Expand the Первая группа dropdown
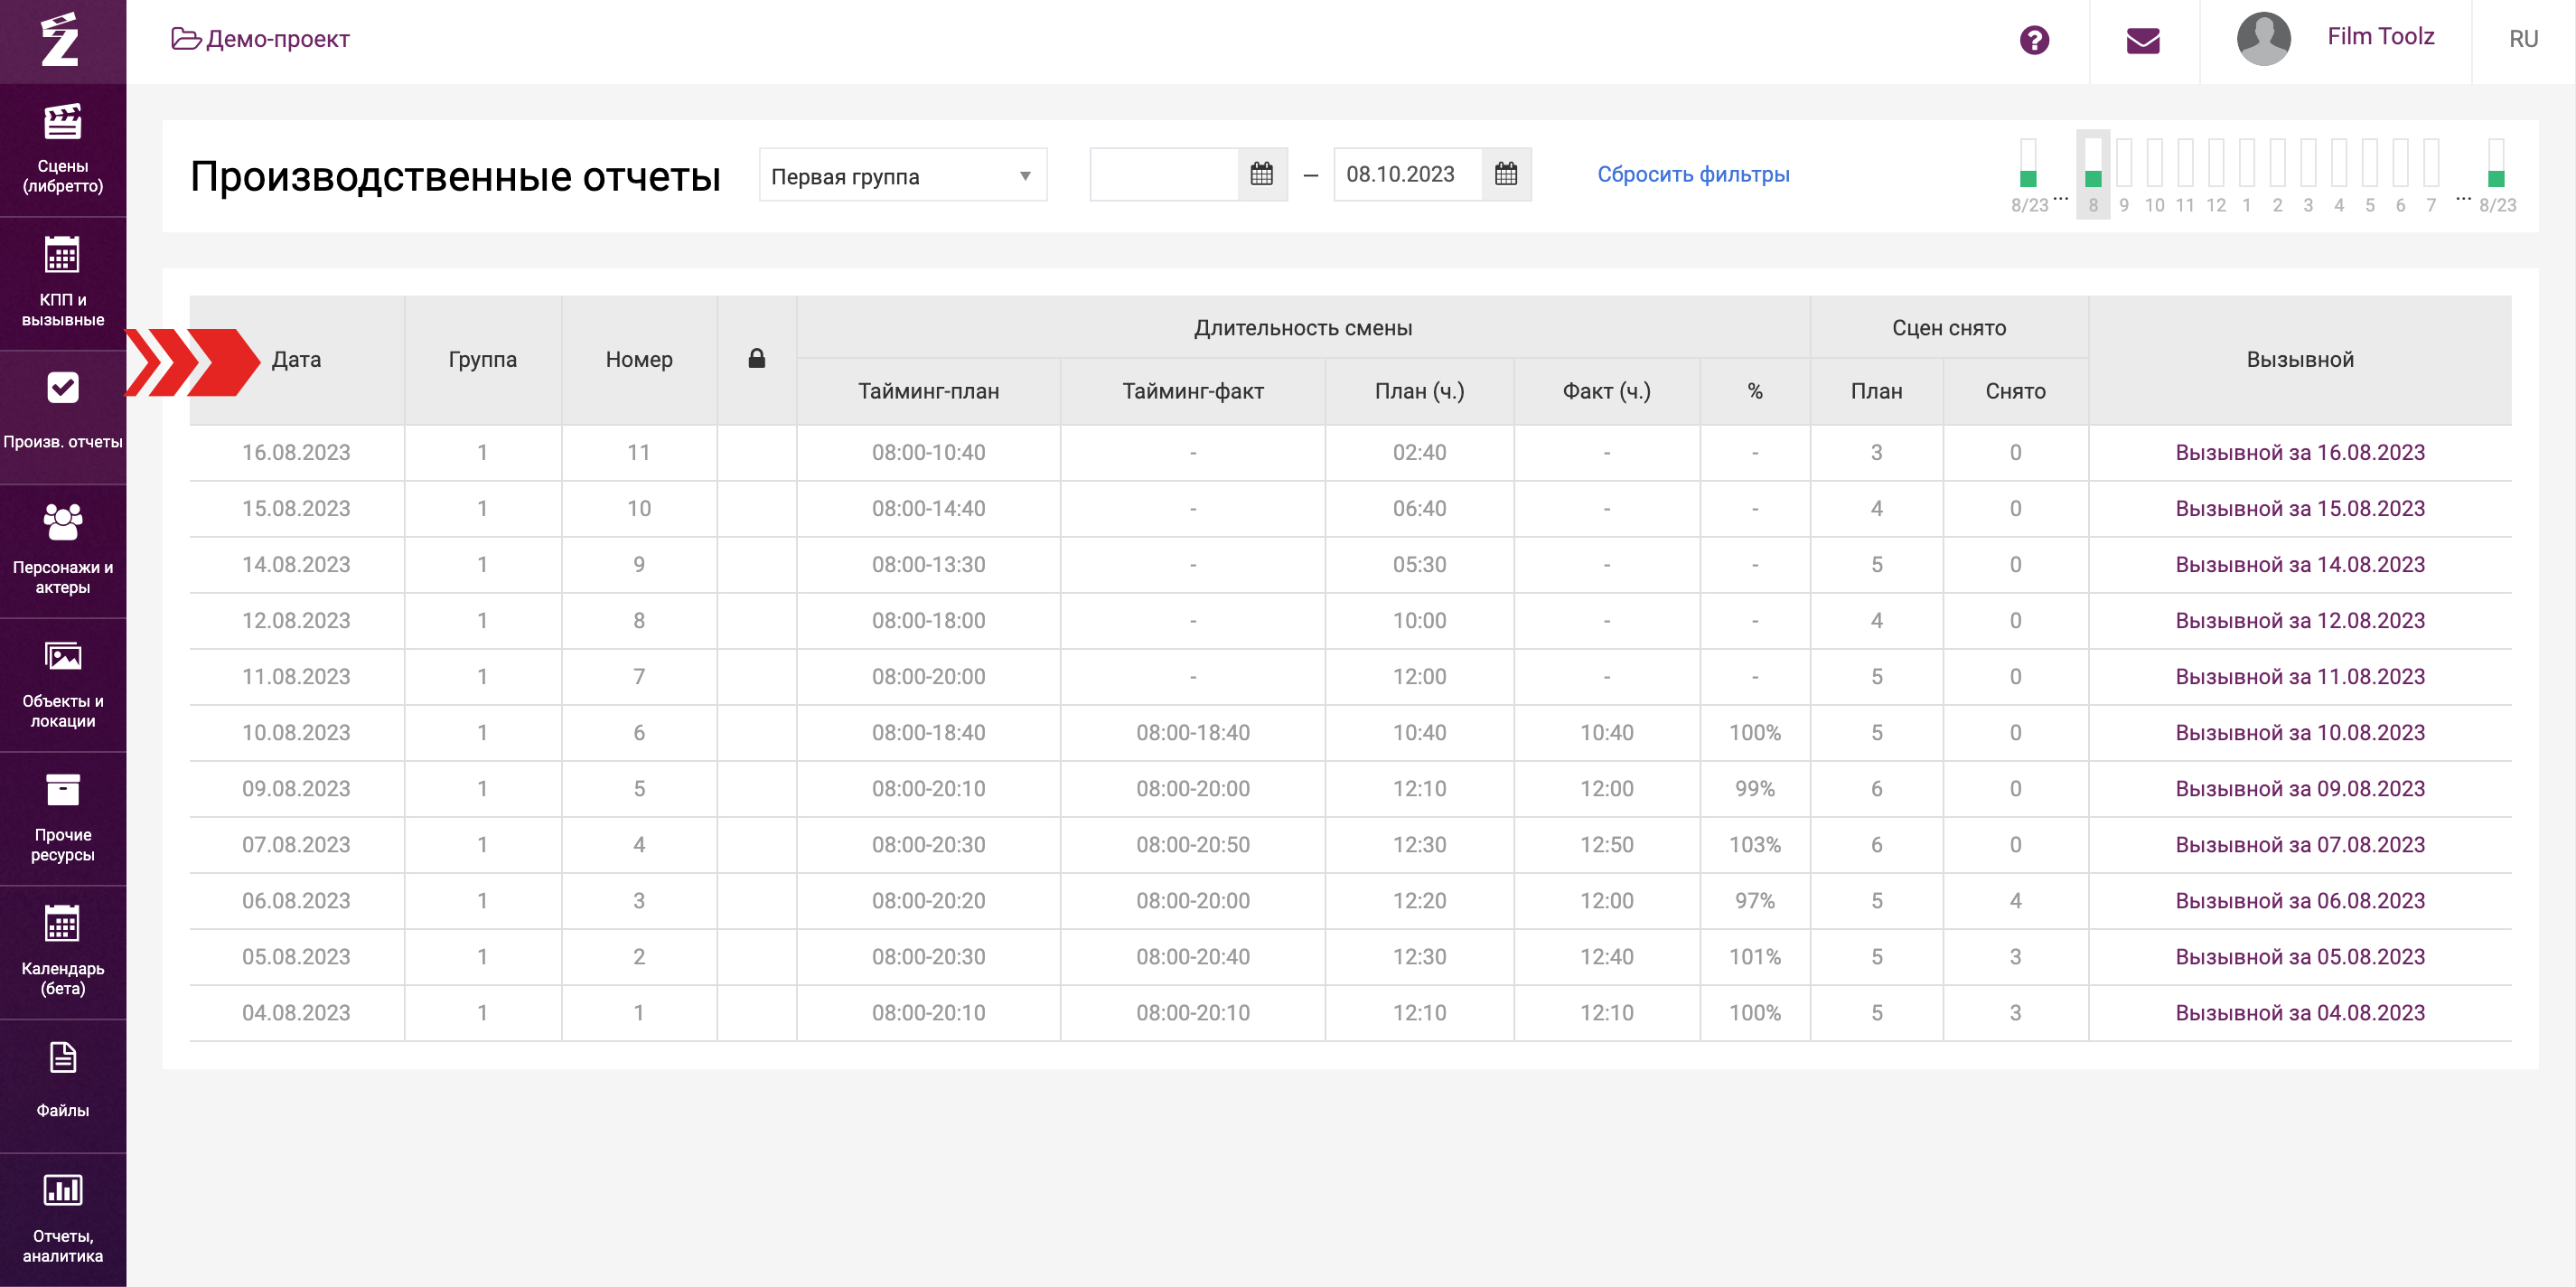Screen dimensions: 2576x1287 coord(903,175)
